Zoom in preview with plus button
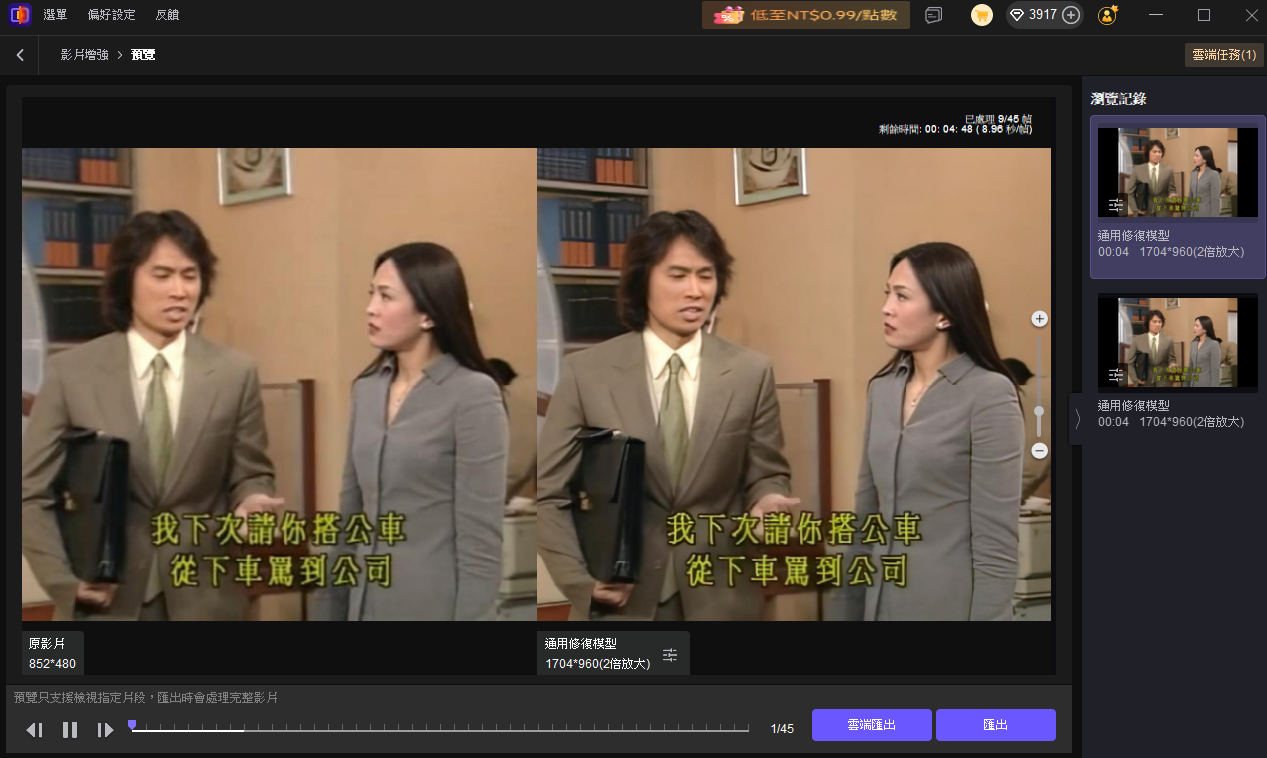 (x=1039, y=319)
